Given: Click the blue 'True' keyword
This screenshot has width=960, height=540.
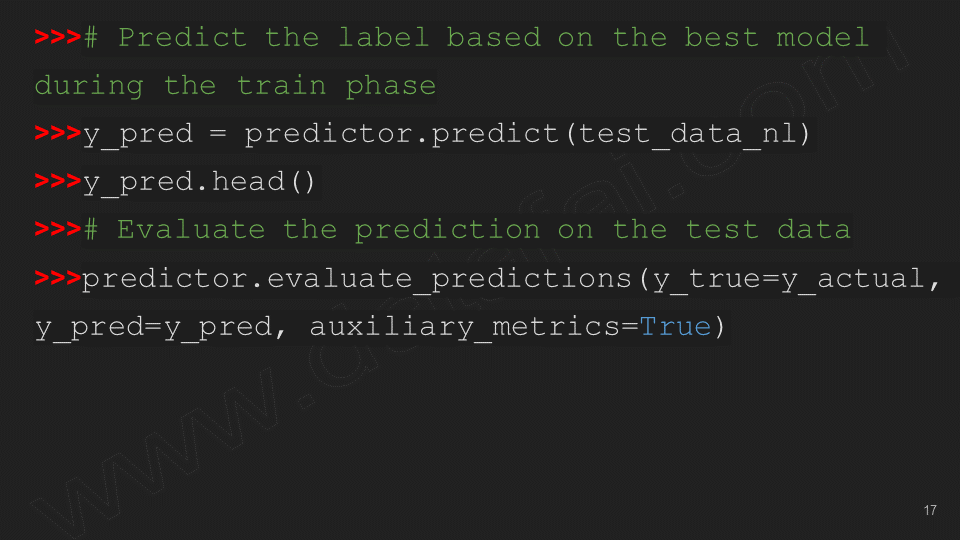Looking at the screenshot, I should click(x=675, y=326).
